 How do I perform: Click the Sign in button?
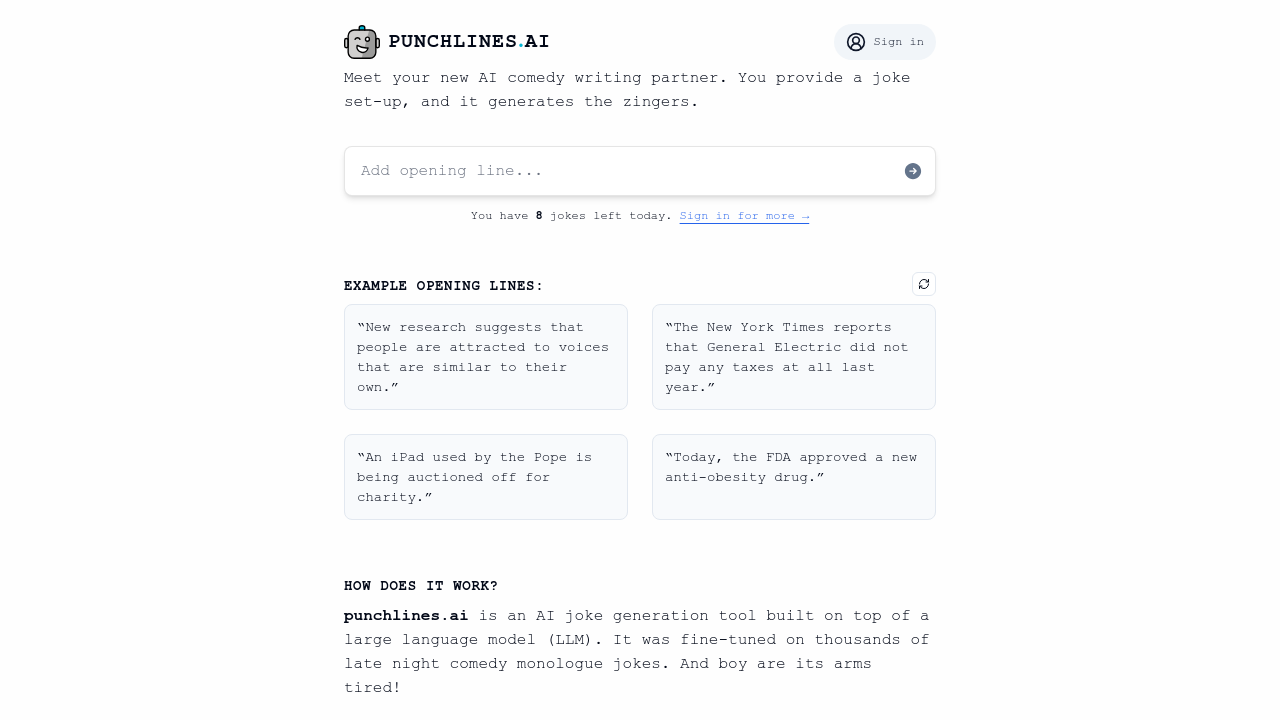884,41
